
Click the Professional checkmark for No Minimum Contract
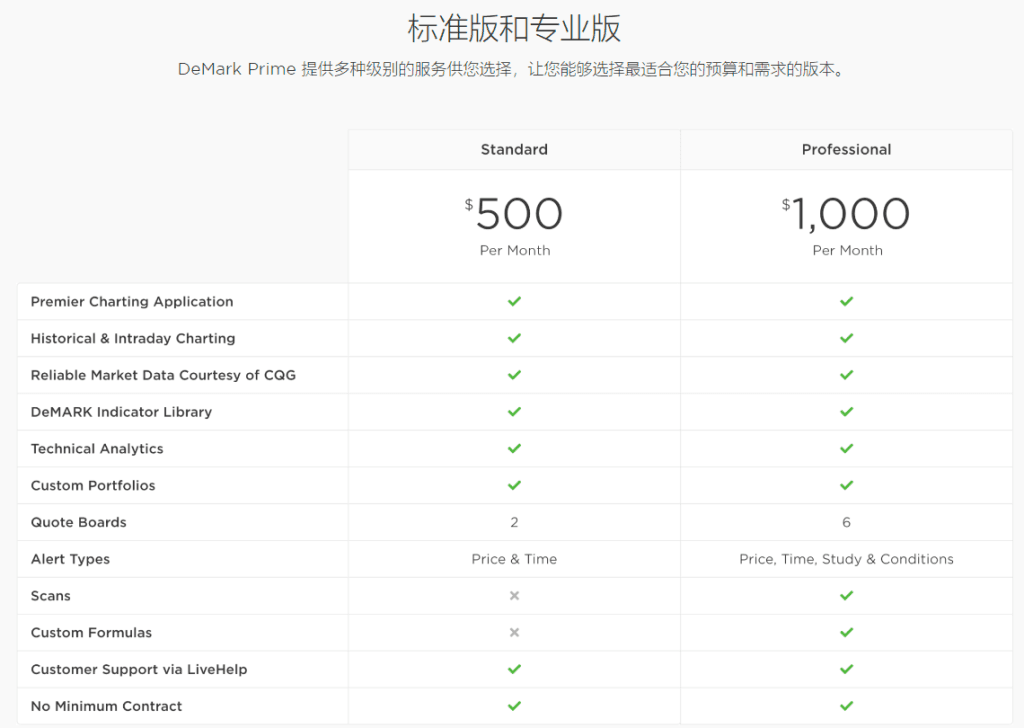846,706
